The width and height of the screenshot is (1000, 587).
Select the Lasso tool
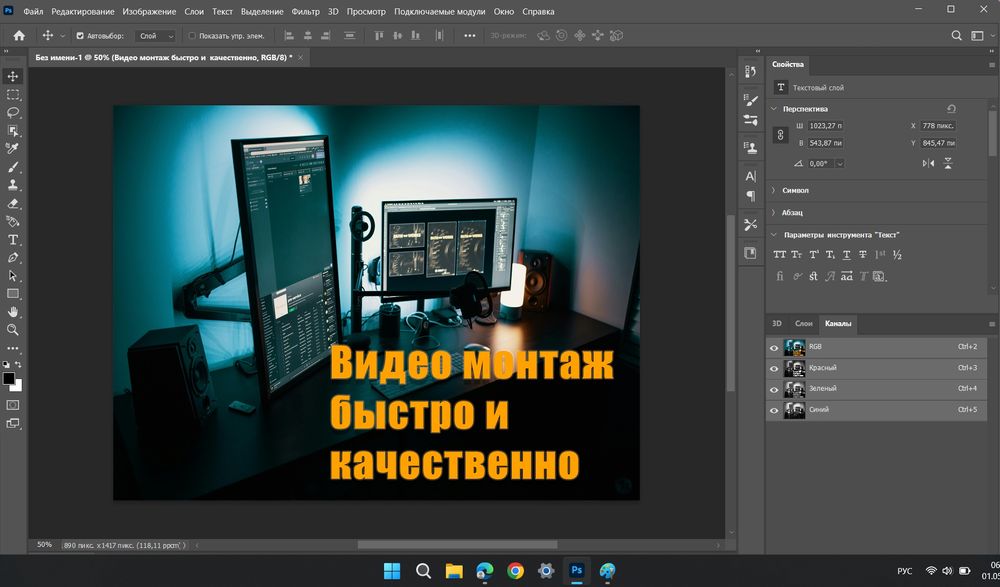[x=13, y=113]
